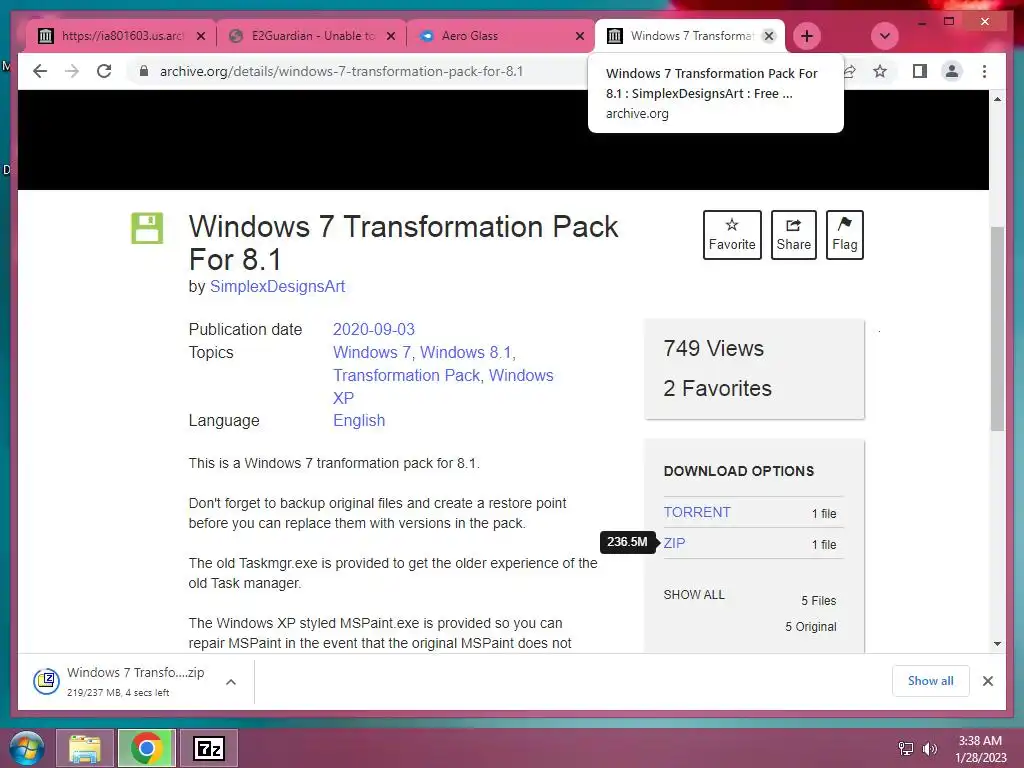Expand the download item options chevron
The height and width of the screenshot is (768, 1024).
click(231, 682)
